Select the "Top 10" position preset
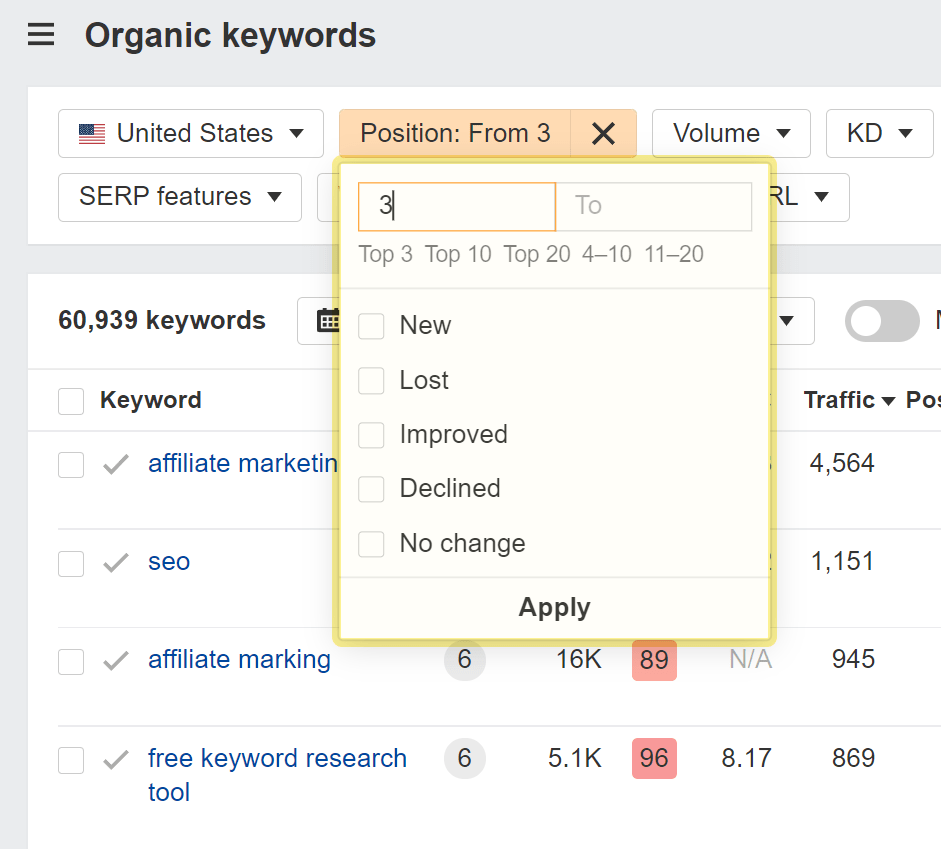 pos(457,254)
